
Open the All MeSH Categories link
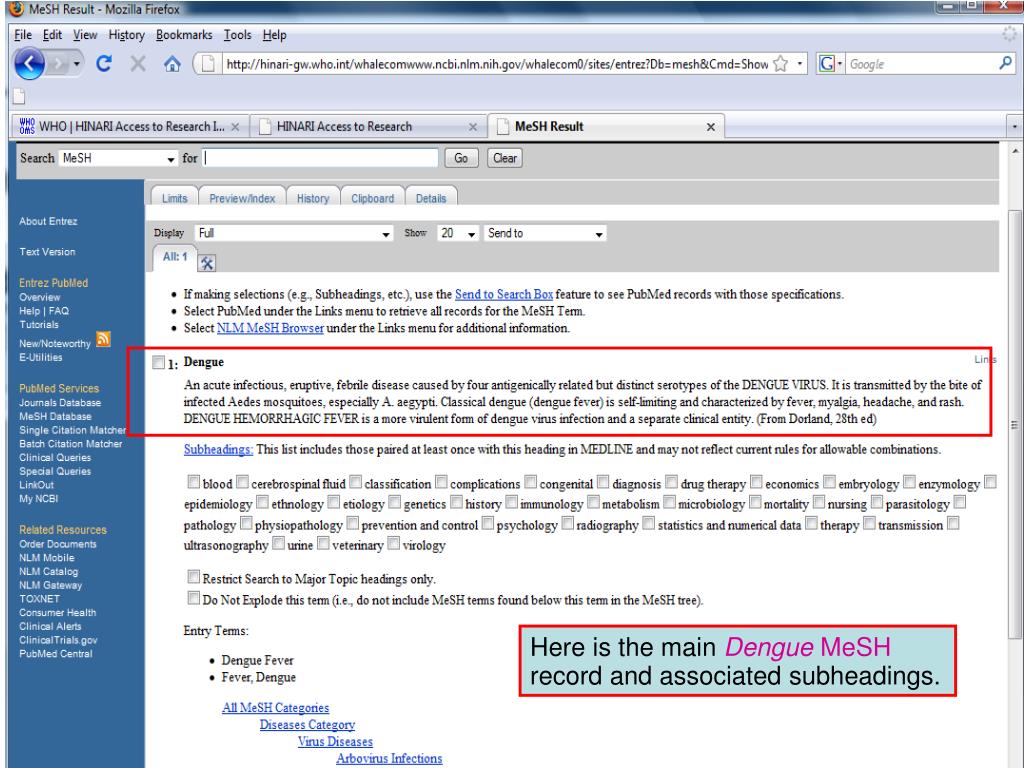point(276,707)
